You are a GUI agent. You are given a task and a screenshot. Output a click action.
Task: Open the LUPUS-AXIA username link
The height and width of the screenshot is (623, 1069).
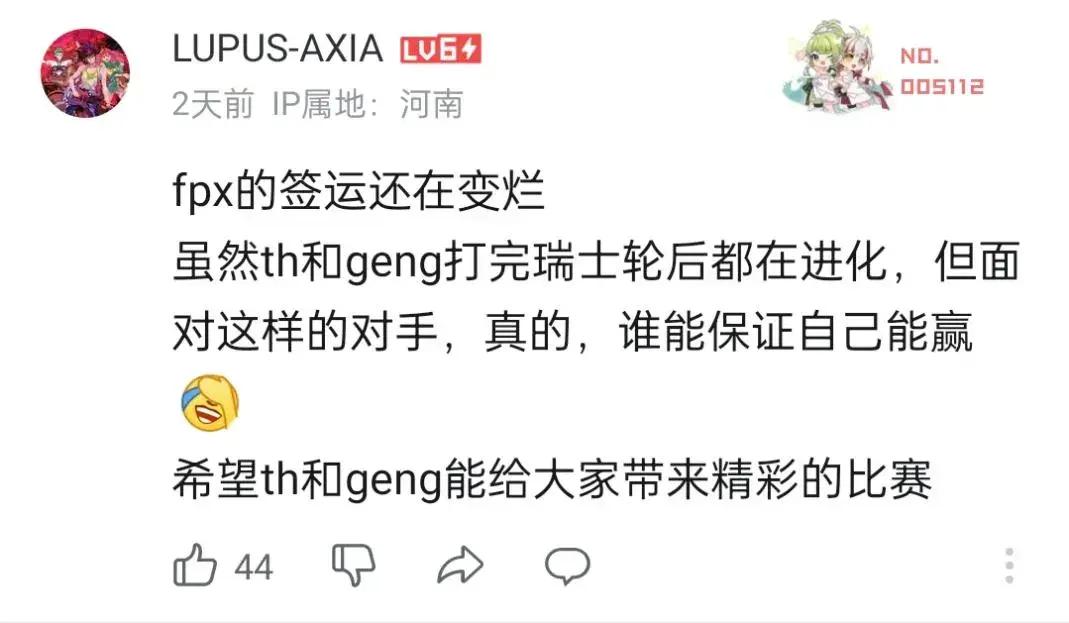[277, 49]
